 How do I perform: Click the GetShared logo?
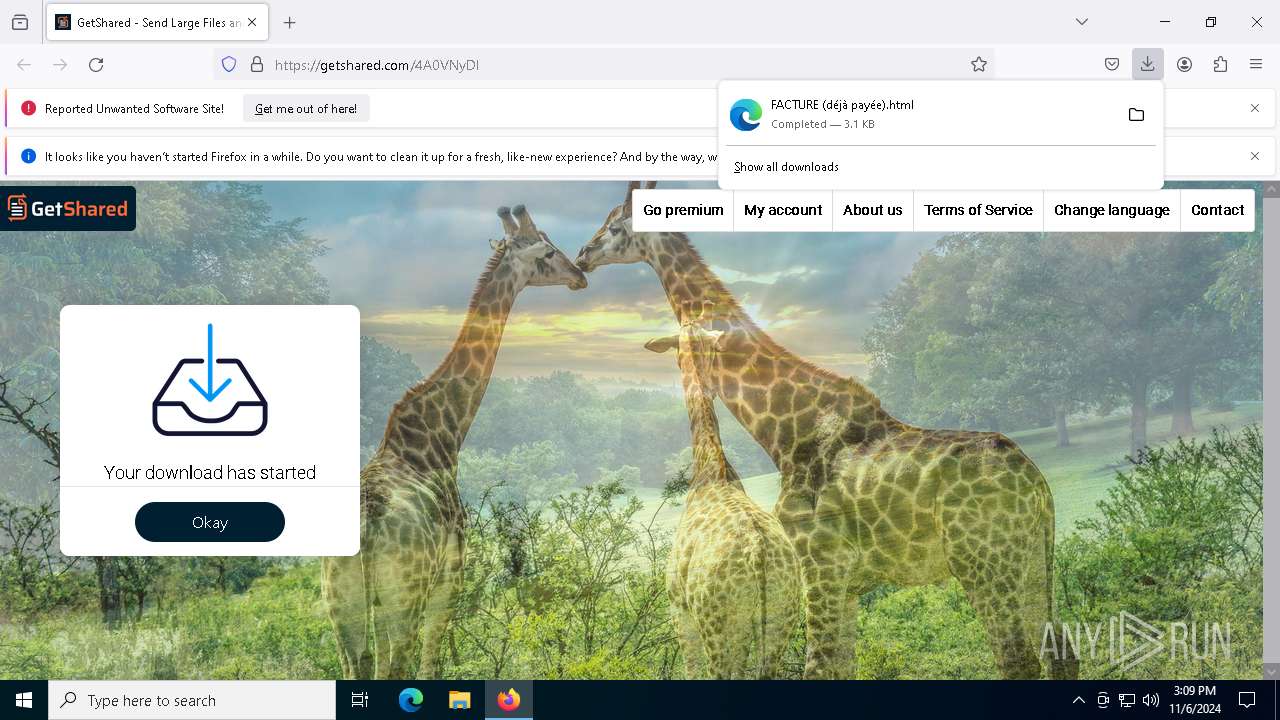(x=68, y=208)
